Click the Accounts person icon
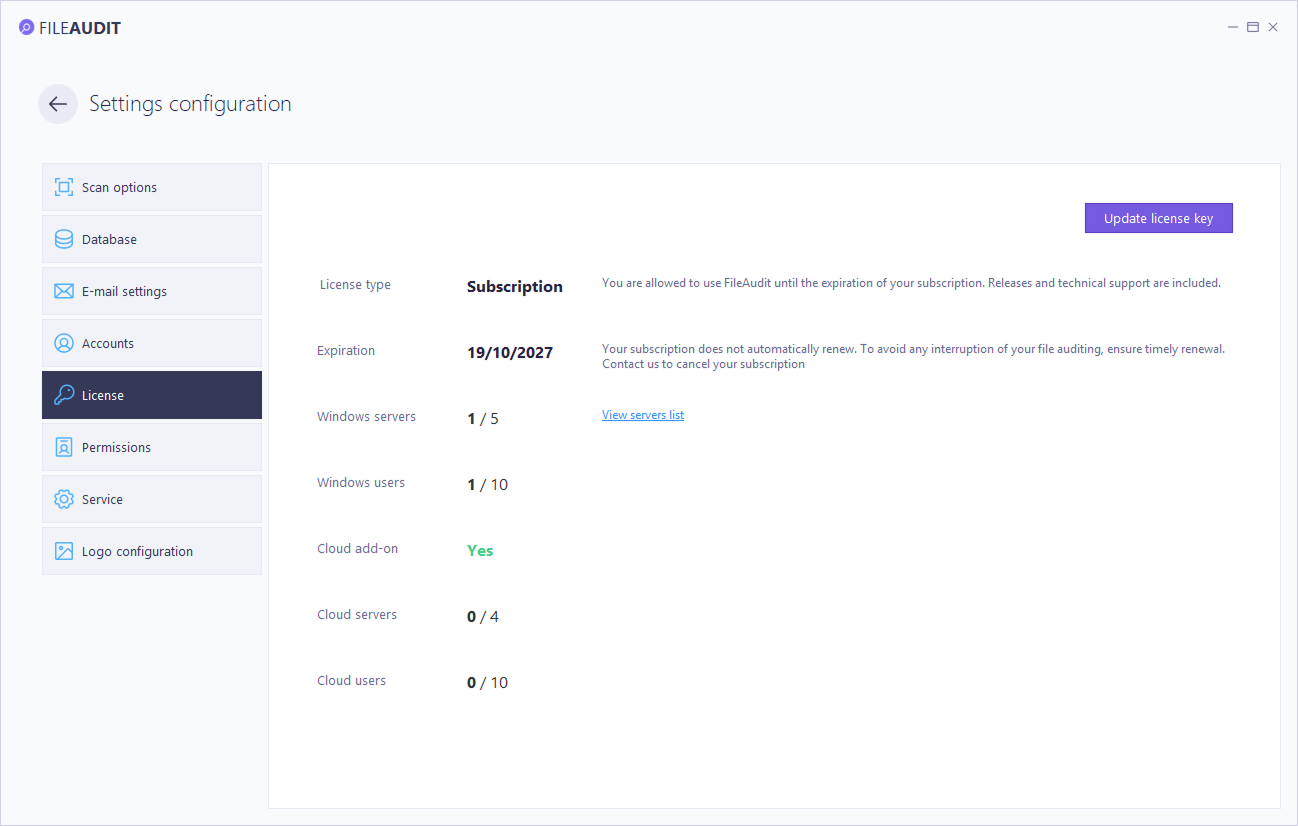This screenshot has width=1298, height=826. tap(64, 343)
